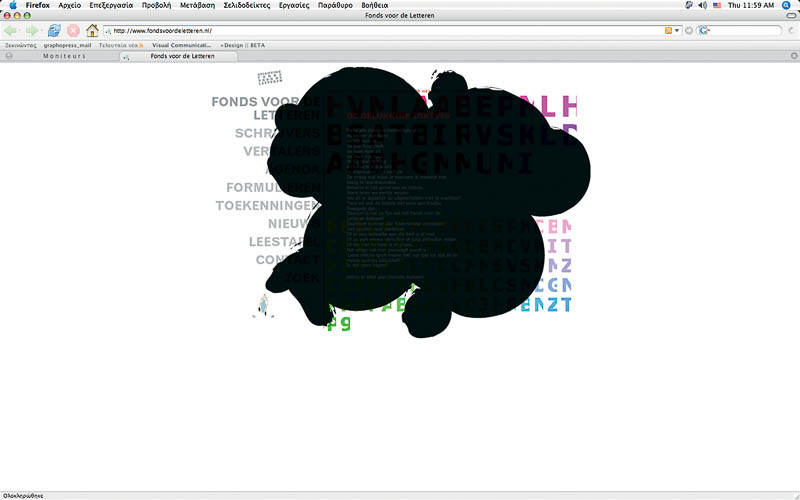The image size is (800, 500).
Task: Toggle toolbar with the pill button in title bar
Action: click(791, 16)
